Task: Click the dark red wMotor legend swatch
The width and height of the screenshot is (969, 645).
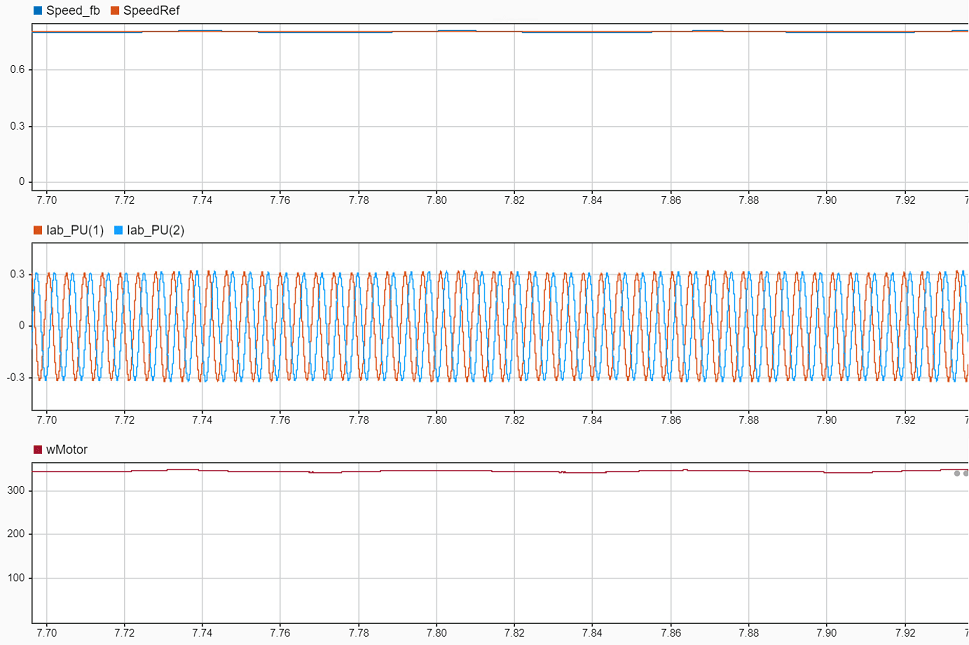Action: (x=38, y=450)
